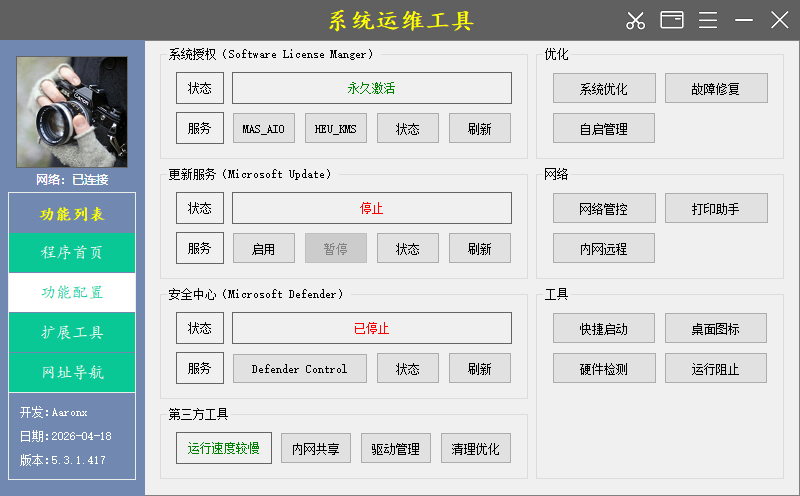Click the scissors icon in title bar

point(636,20)
